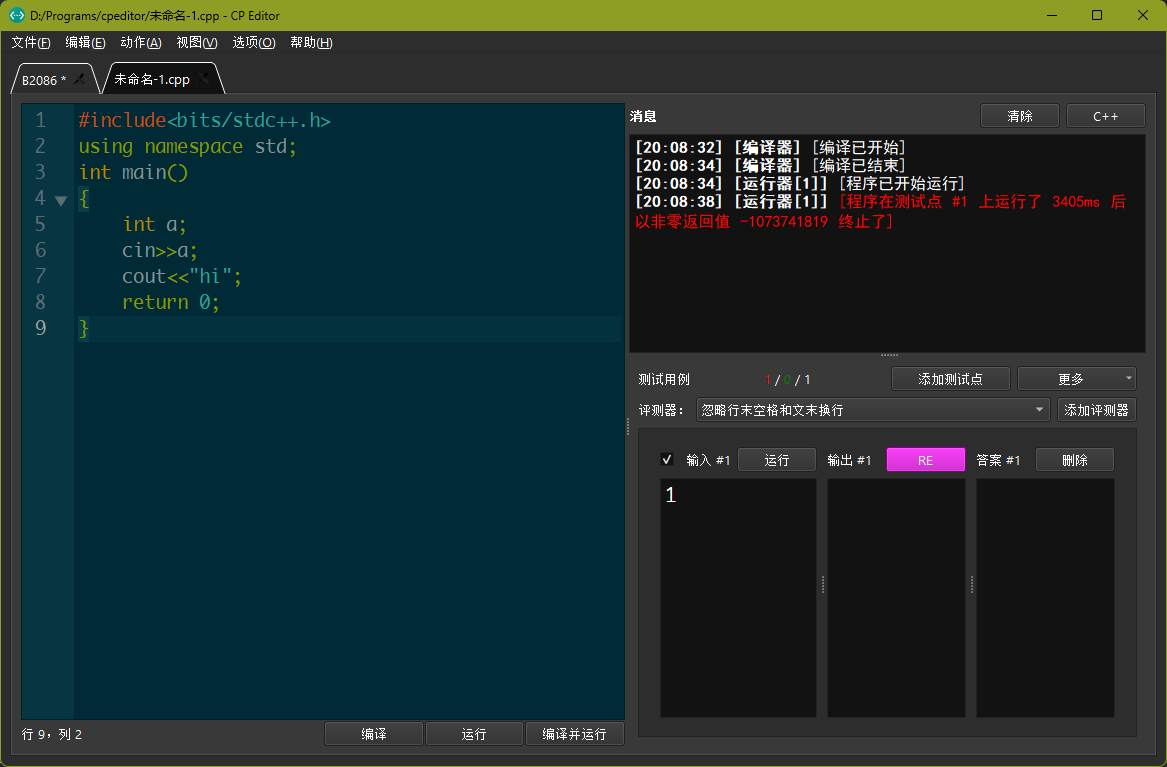Click the 添加评测器 button
The width and height of the screenshot is (1167, 767).
pyautogui.click(x=1096, y=410)
